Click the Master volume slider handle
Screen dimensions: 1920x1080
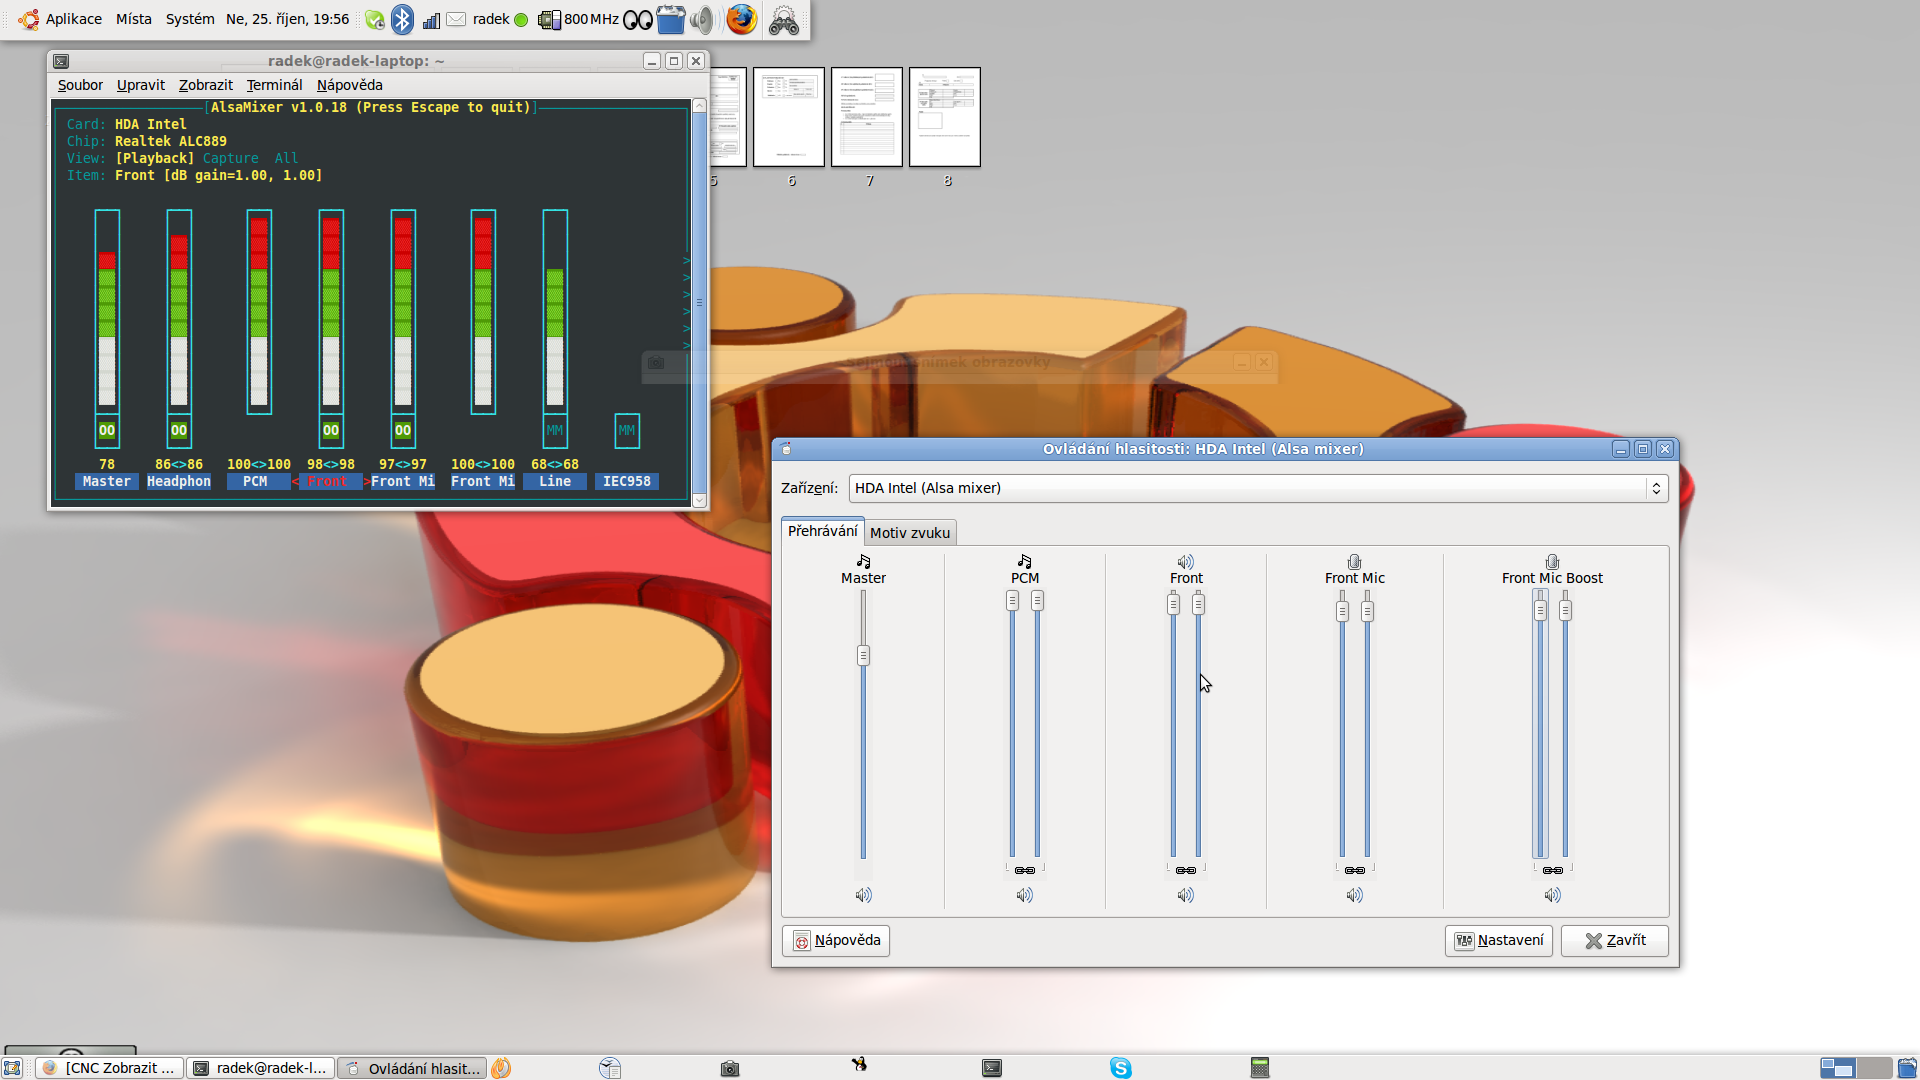click(x=863, y=656)
